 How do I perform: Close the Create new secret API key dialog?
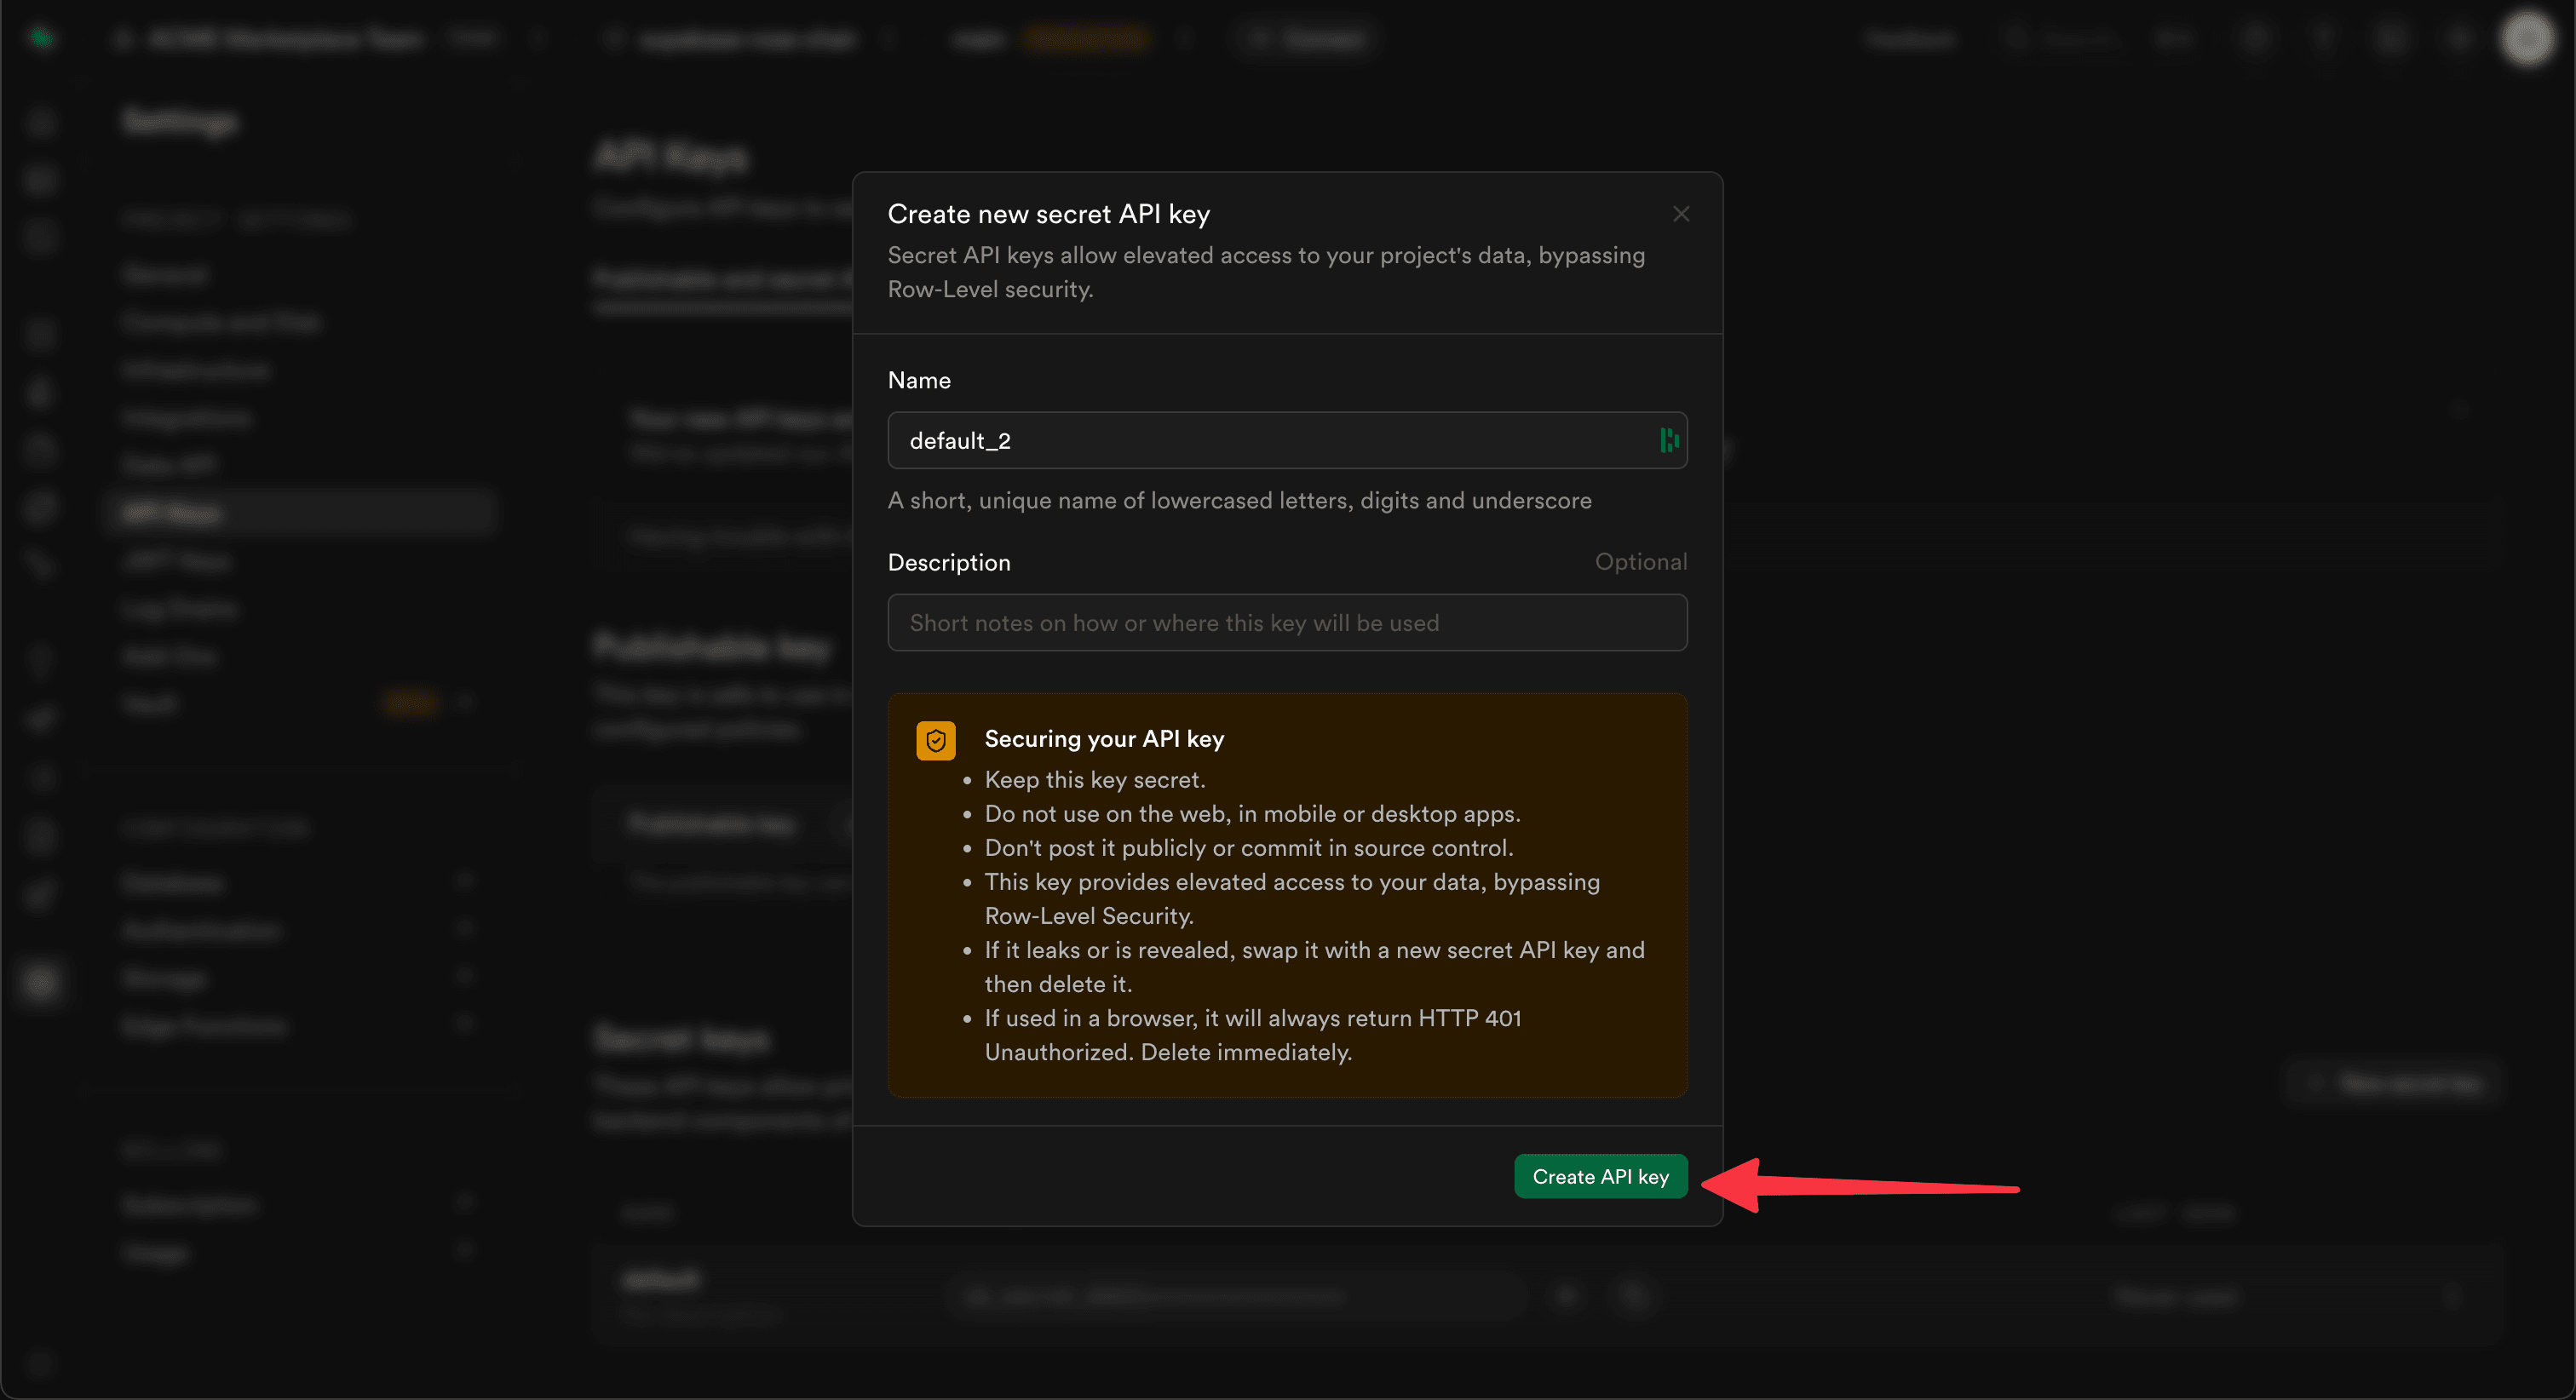click(1681, 214)
